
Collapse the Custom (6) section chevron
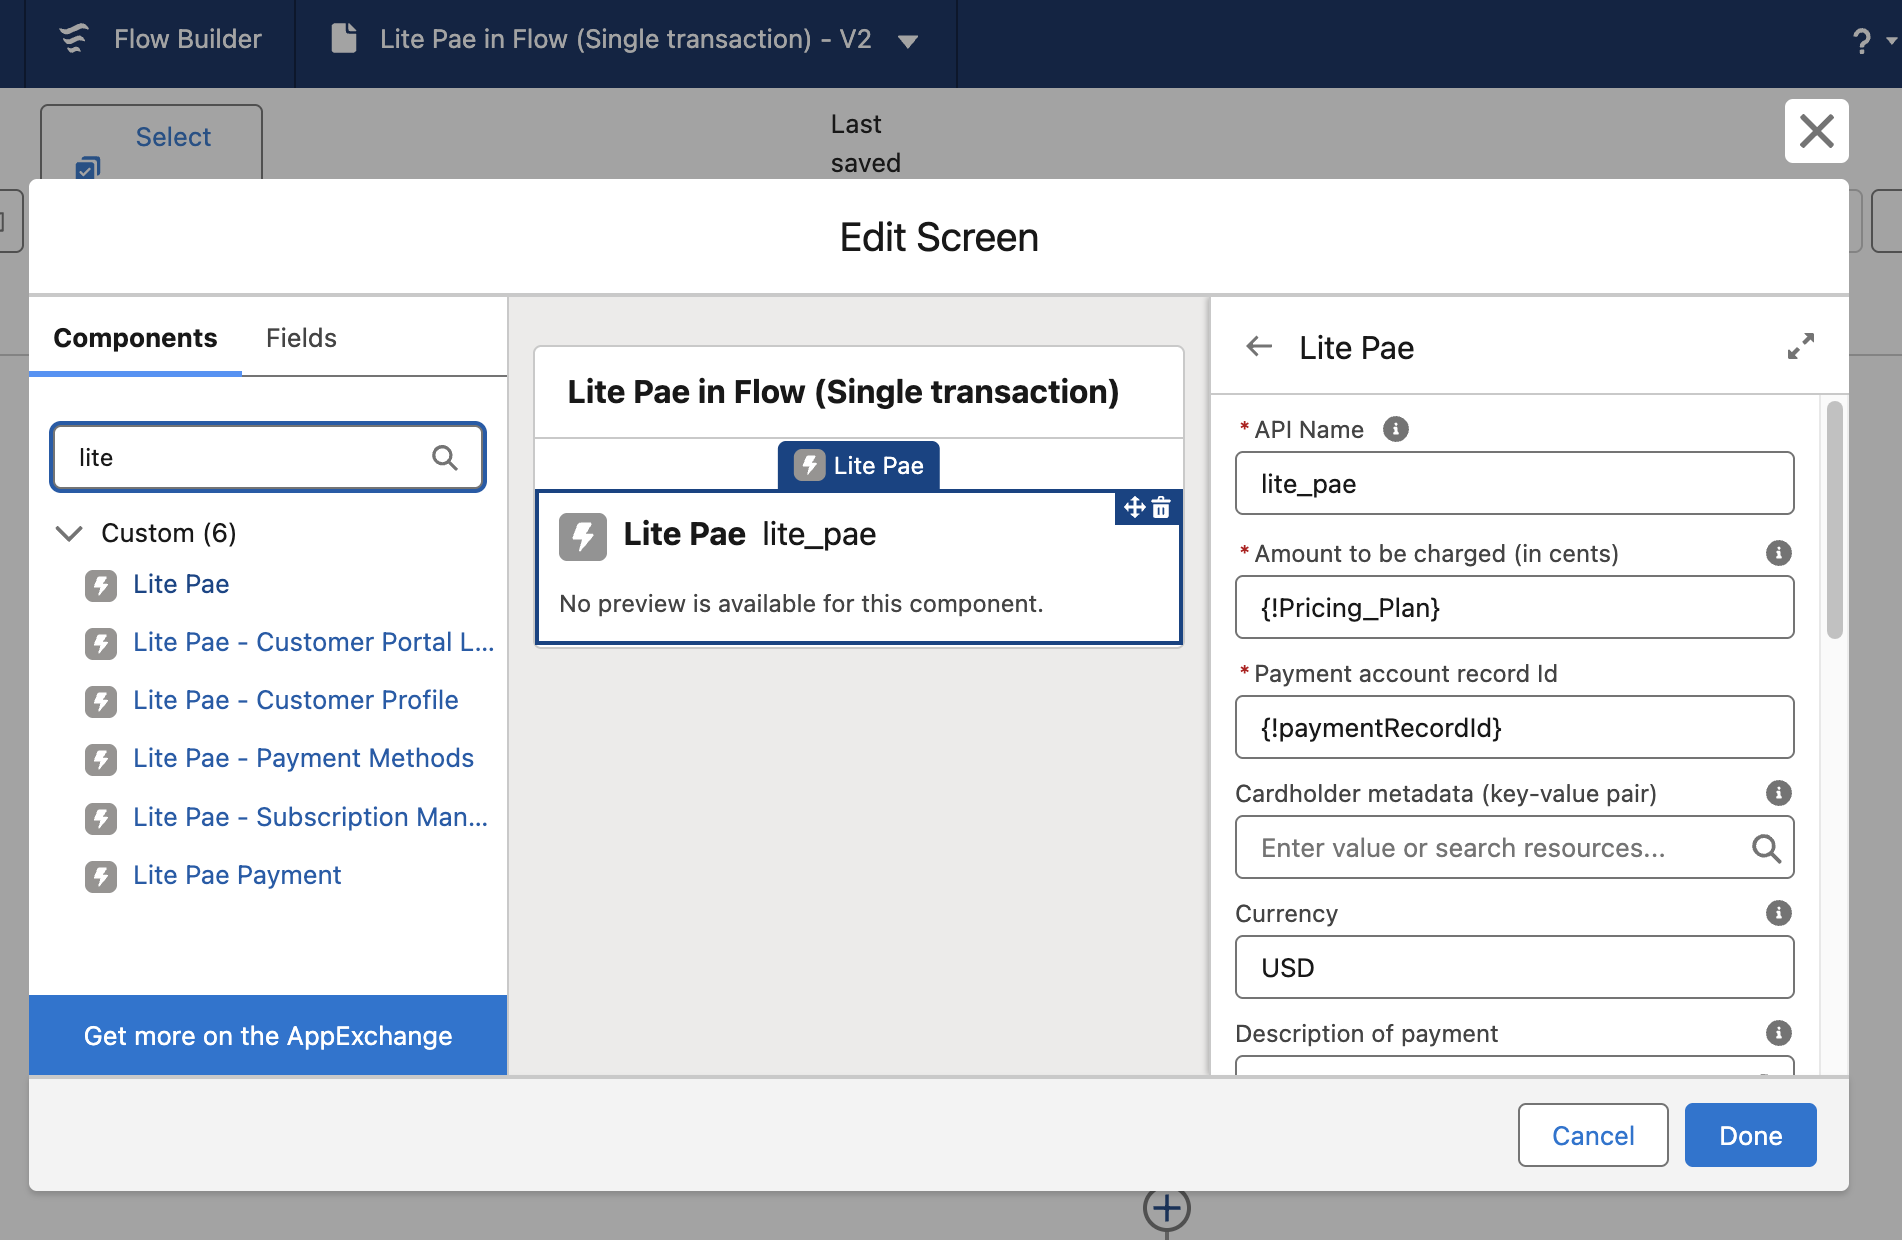tap(69, 533)
